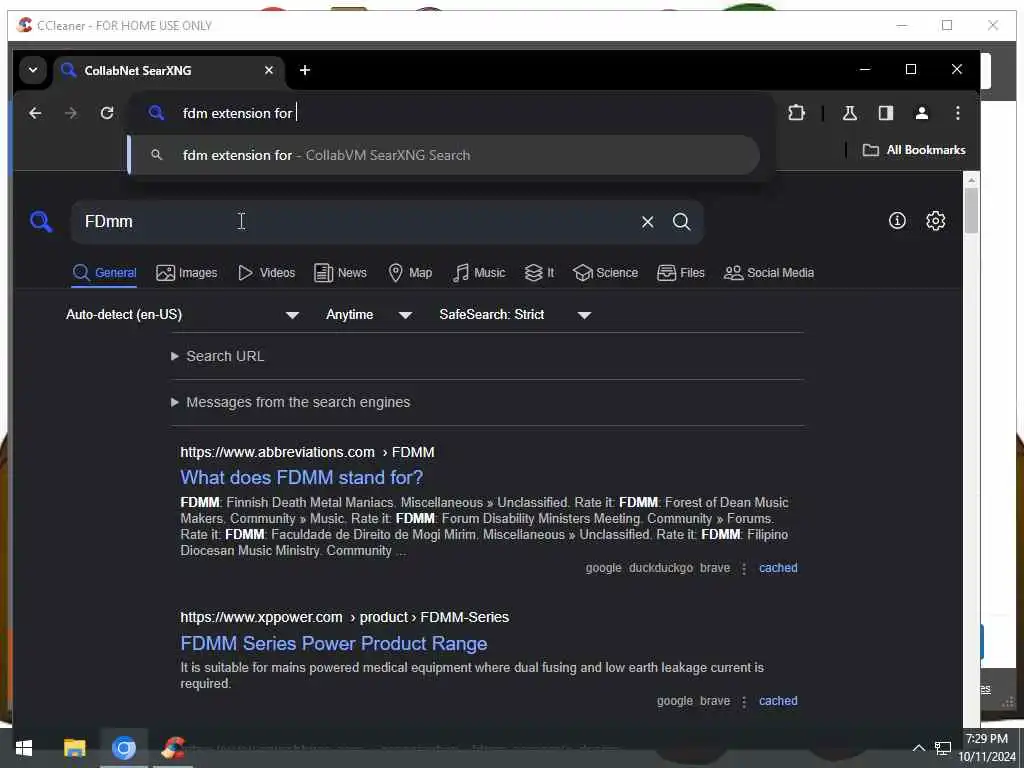Open 'What does FDMM stand for?' result
Screen dimensions: 1024x768
click(x=302, y=477)
